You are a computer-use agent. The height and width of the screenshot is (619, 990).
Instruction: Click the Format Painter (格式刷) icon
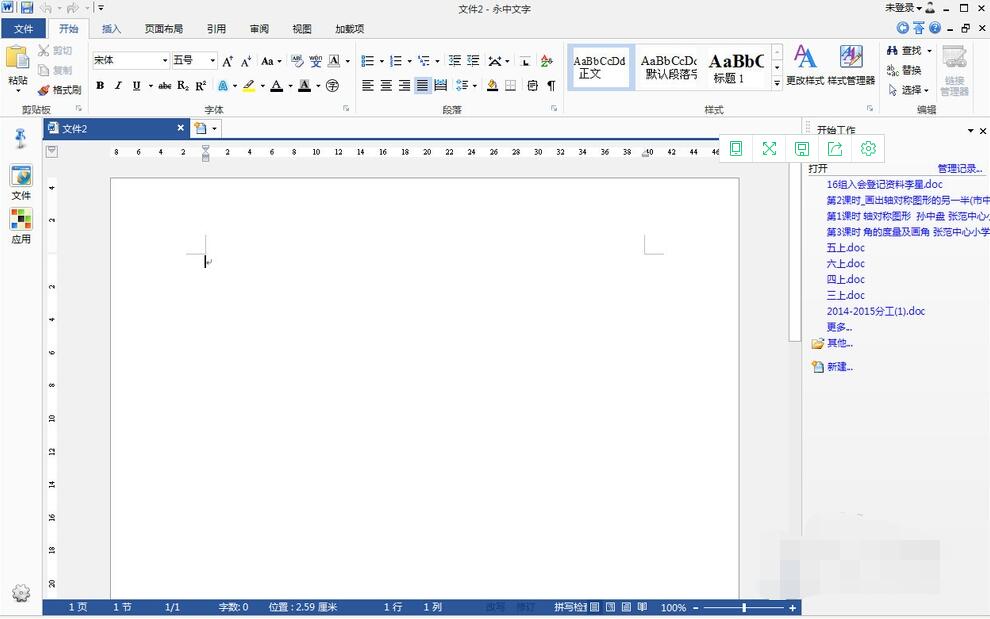coord(44,90)
